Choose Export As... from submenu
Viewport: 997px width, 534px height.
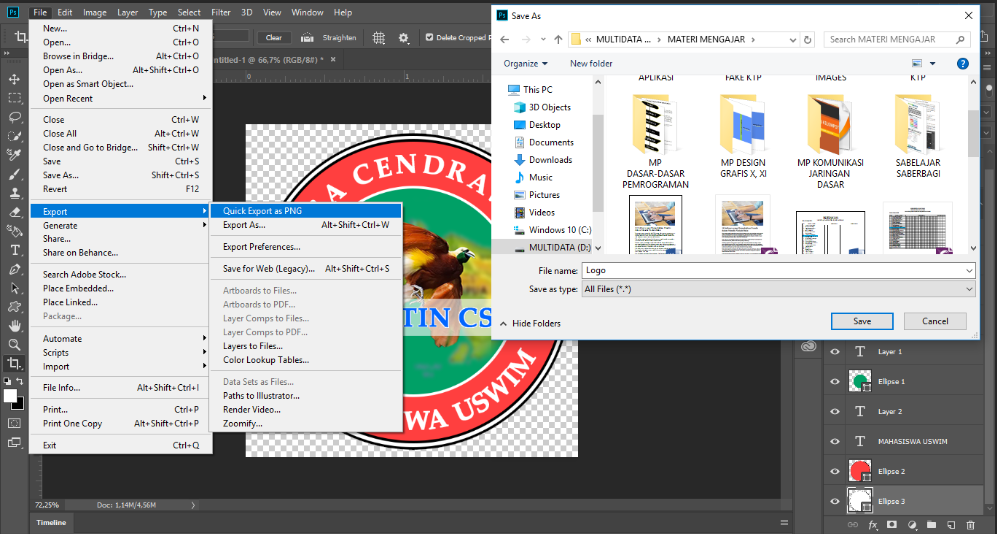pos(306,225)
